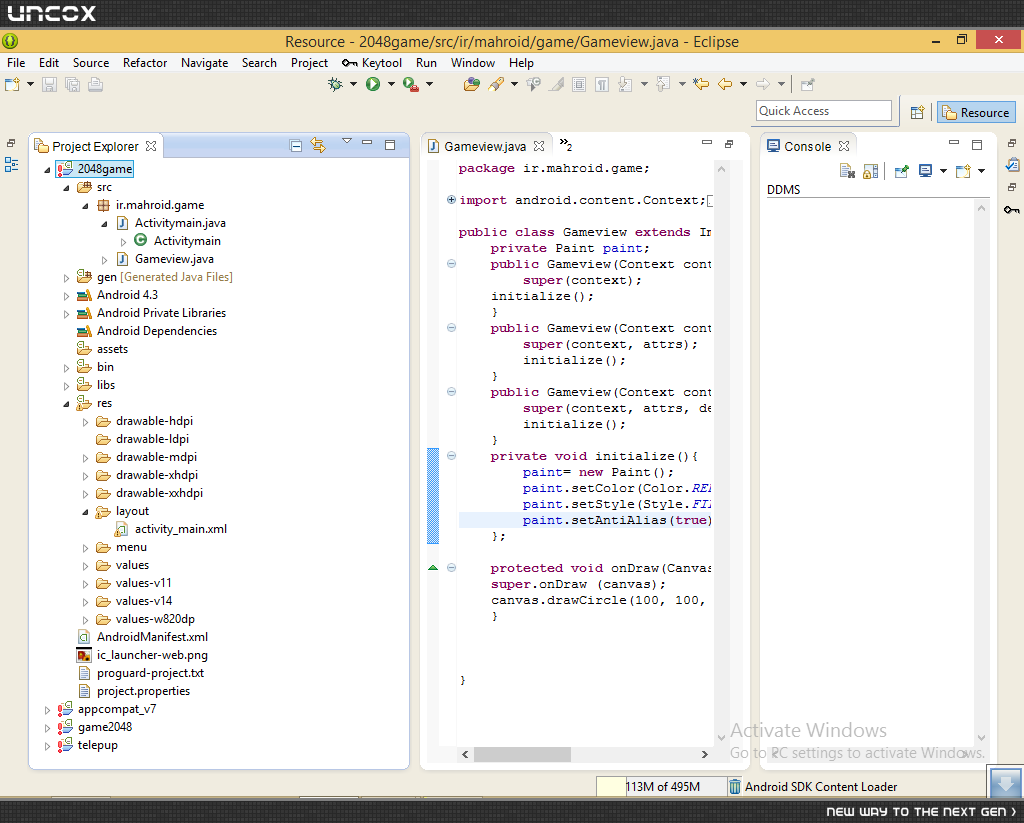The height and width of the screenshot is (823, 1024).
Task: Click the Resource perspective button
Action: click(976, 112)
